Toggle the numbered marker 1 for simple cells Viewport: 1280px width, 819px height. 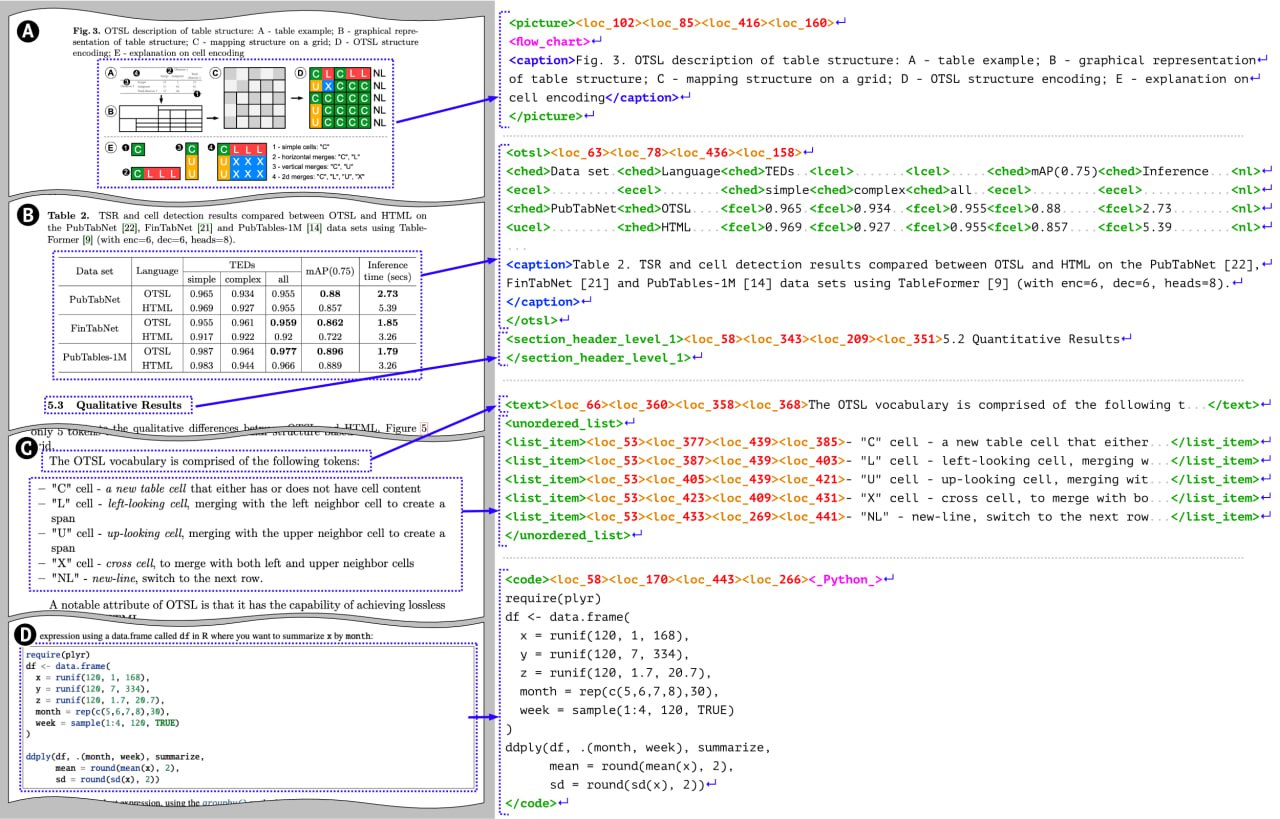click(126, 148)
